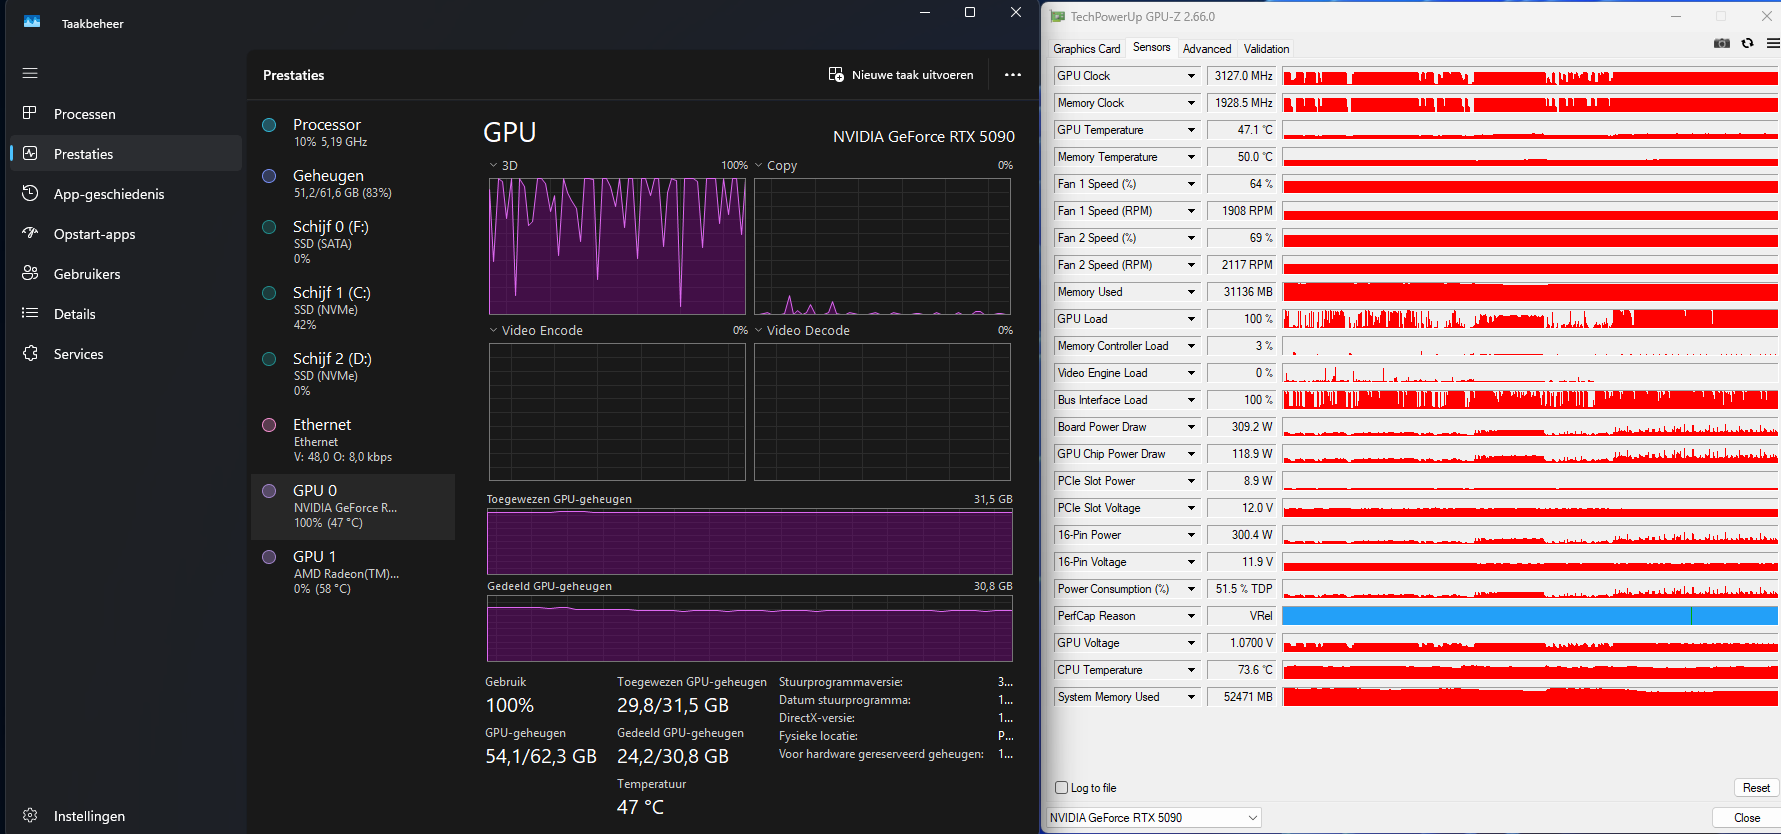Image resolution: width=1781 pixels, height=834 pixels.
Task: Select Prestaties in the sidebar
Action: pyautogui.click(x=126, y=153)
